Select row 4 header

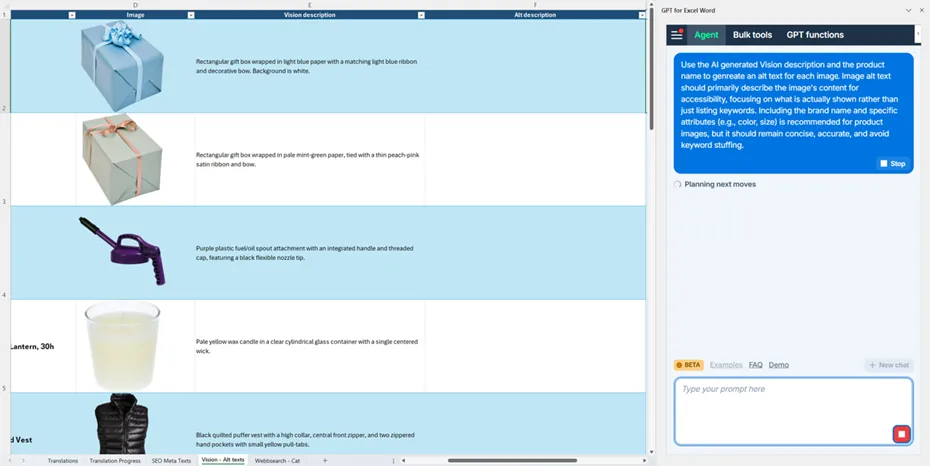coord(5,253)
